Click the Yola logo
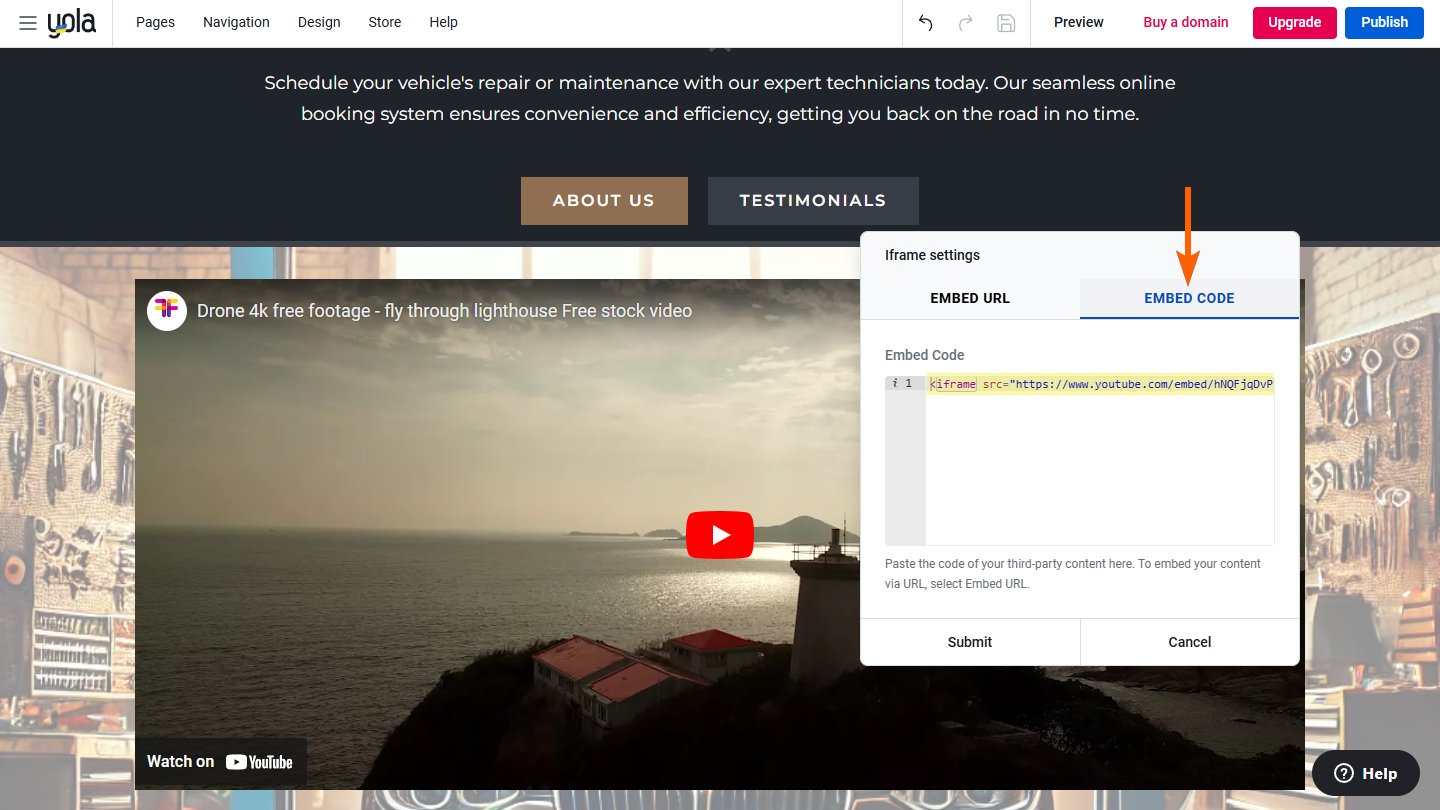1440x810 pixels. point(73,23)
